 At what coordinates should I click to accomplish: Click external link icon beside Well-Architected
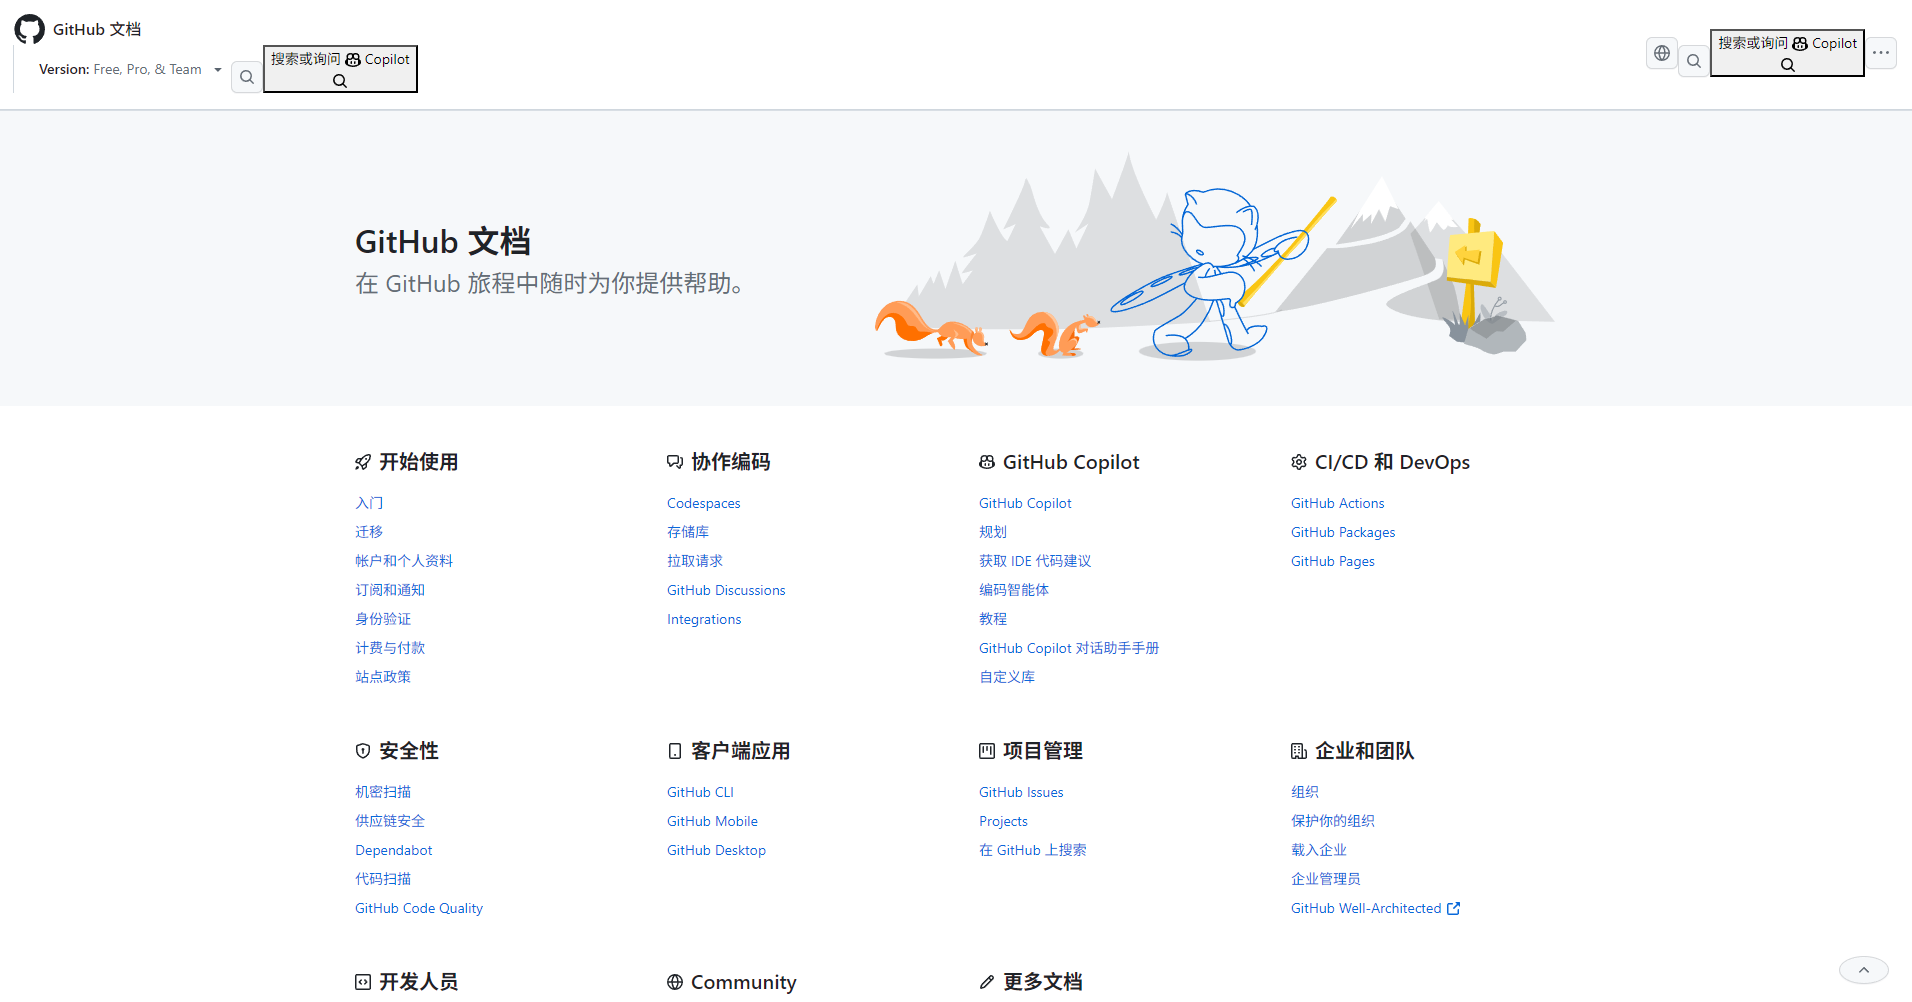tap(1454, 908)
